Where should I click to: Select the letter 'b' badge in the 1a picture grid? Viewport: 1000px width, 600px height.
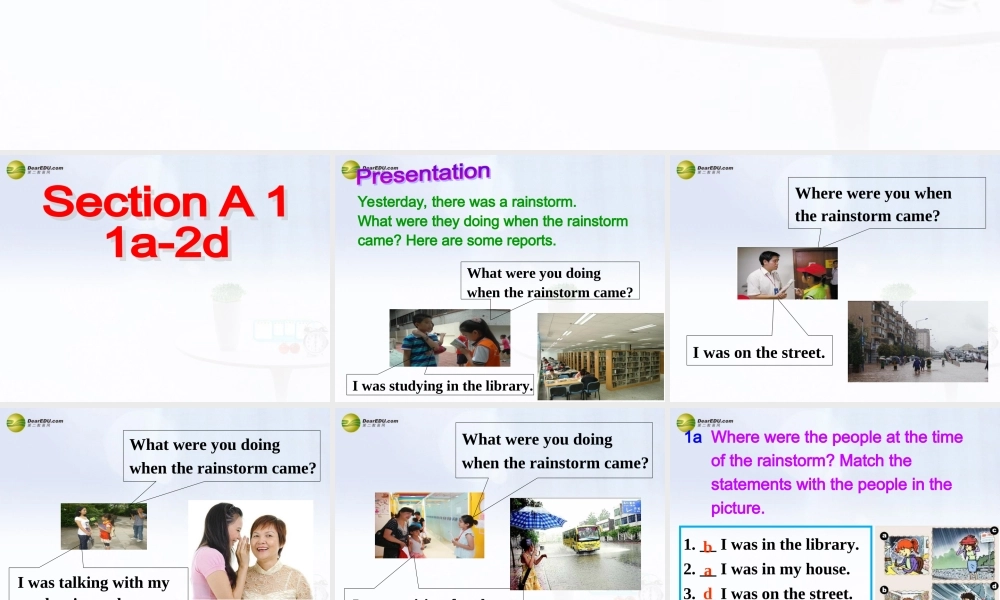(883, 590)
